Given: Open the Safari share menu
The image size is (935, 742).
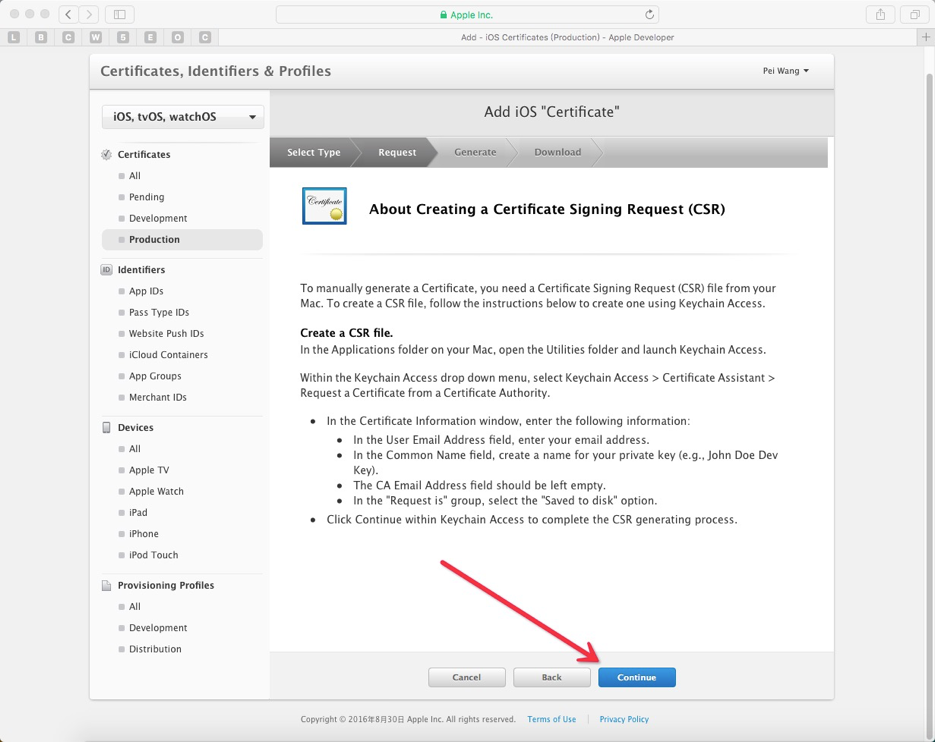Looking at the screenshot, I should pyautogui.click(x=880, y=14).
